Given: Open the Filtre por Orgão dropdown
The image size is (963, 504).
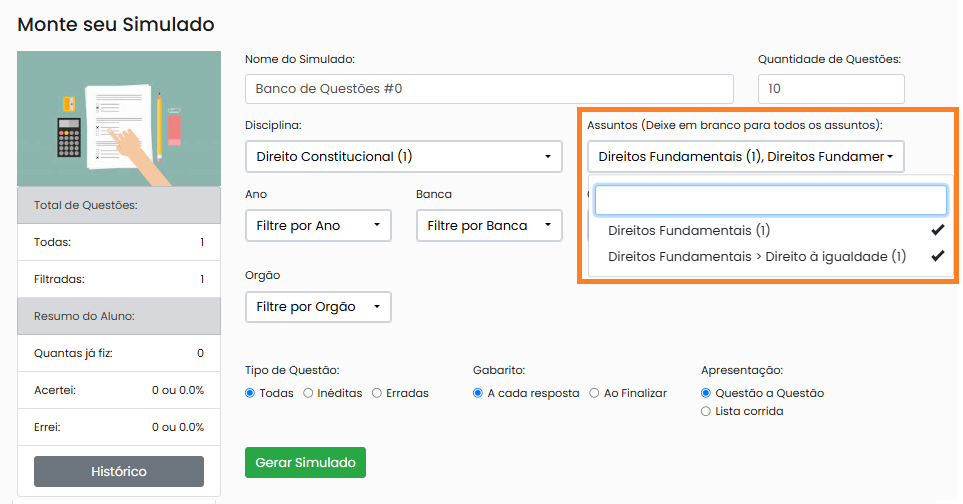Looking at the screenshot, I should pos(318,307).
